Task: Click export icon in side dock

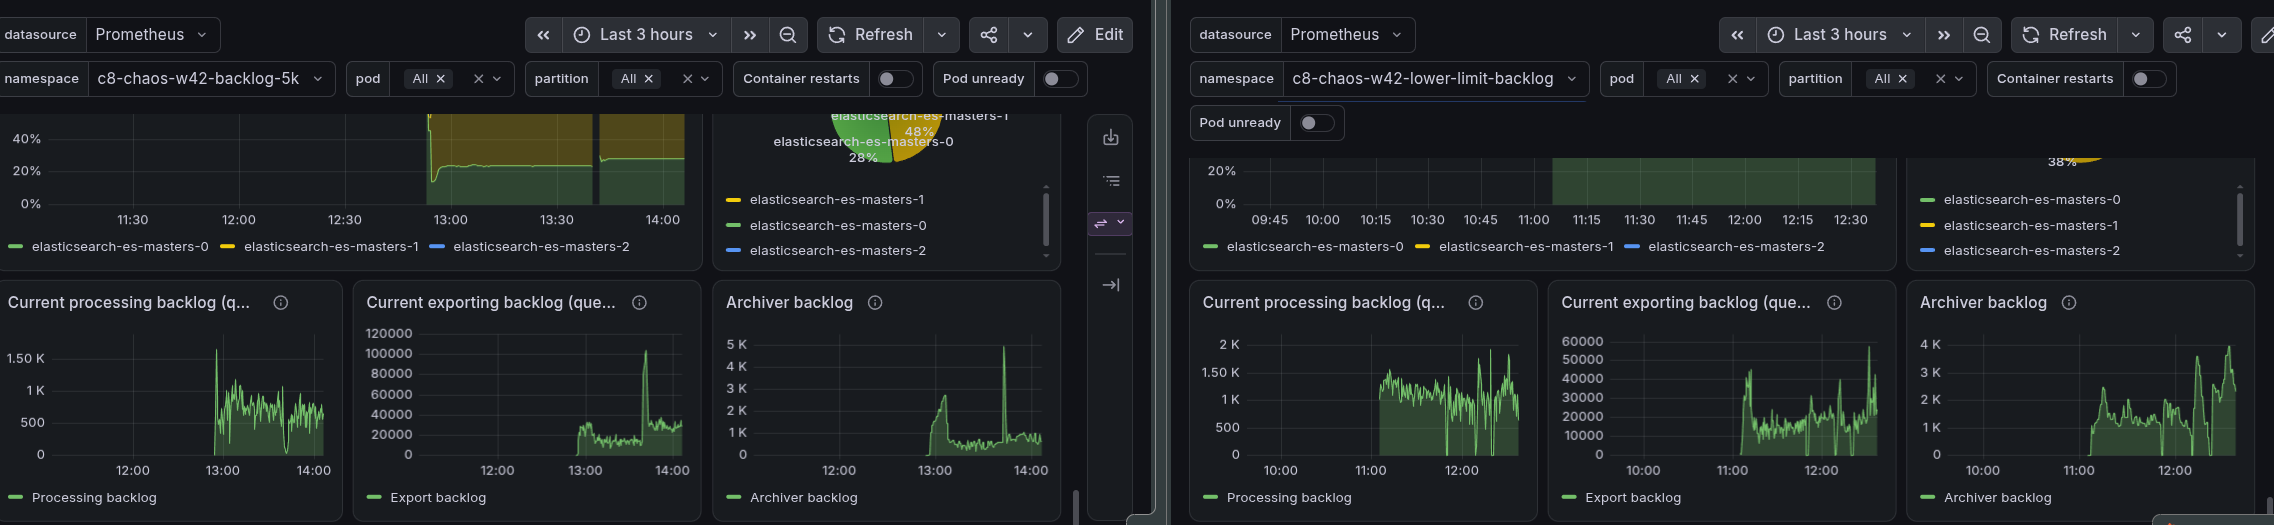Action: coord(1111,138)
